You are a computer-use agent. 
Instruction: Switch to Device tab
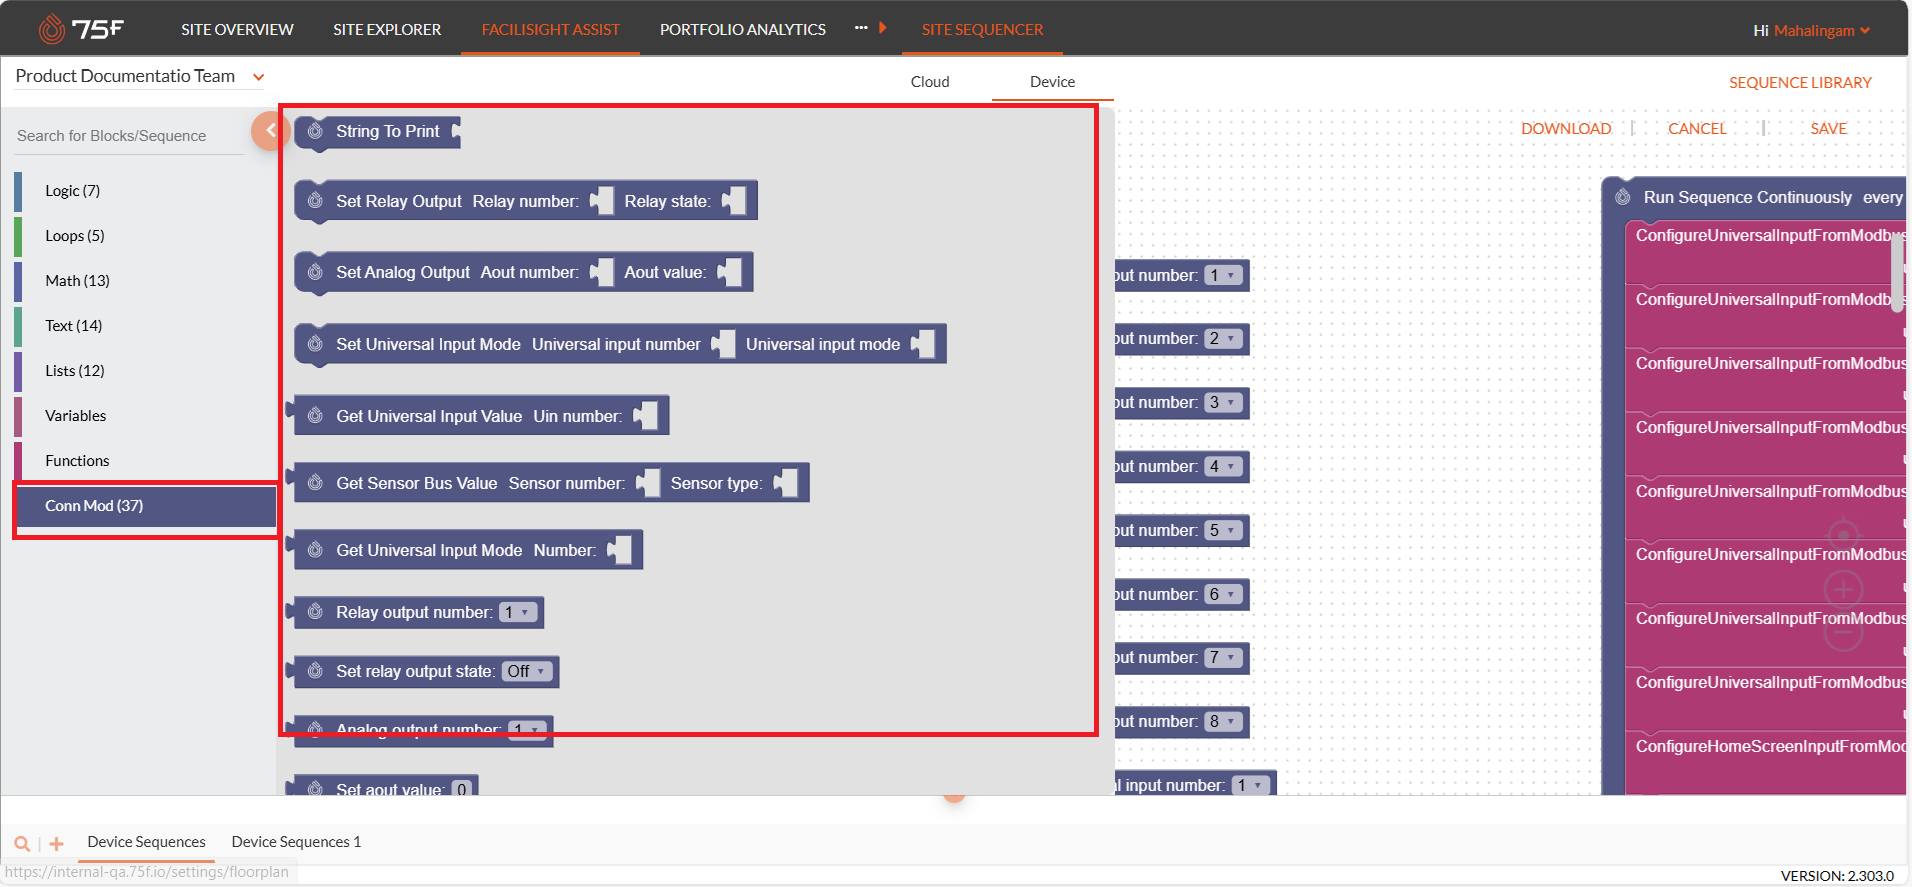(x=1052, y=82)
